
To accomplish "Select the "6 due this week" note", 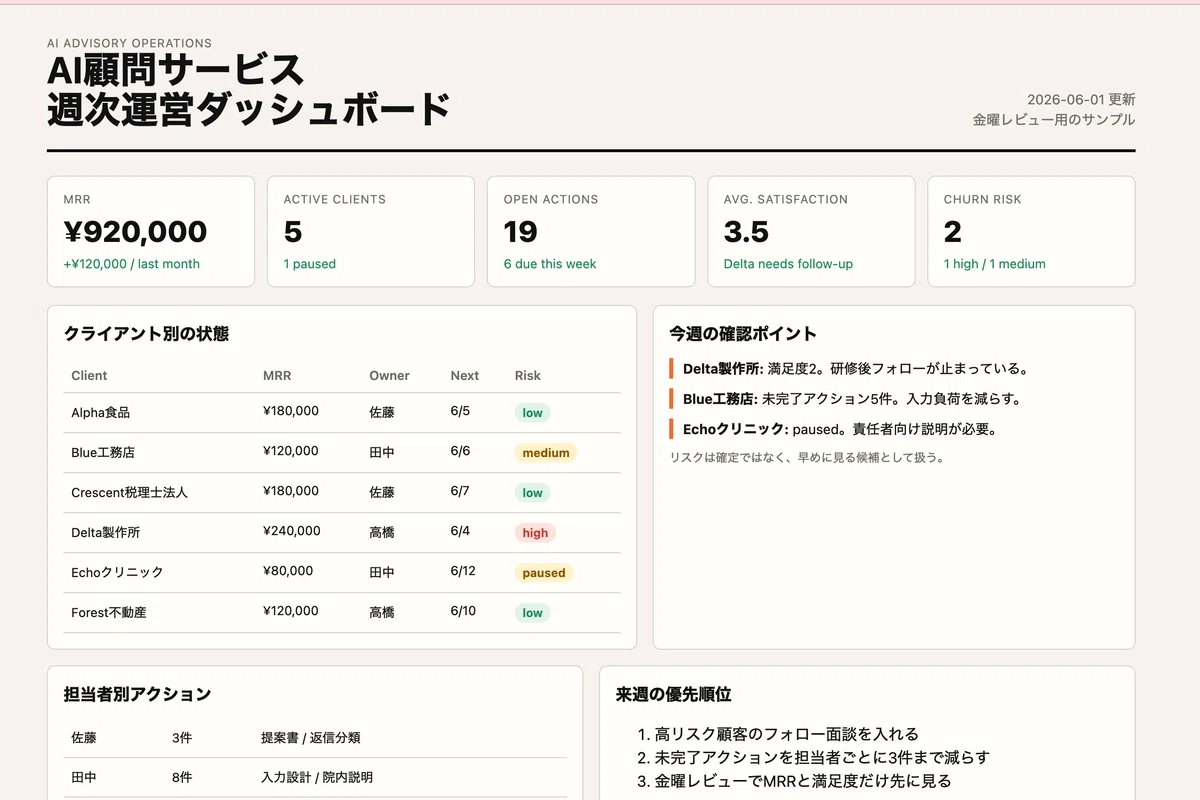I will 550,264.
